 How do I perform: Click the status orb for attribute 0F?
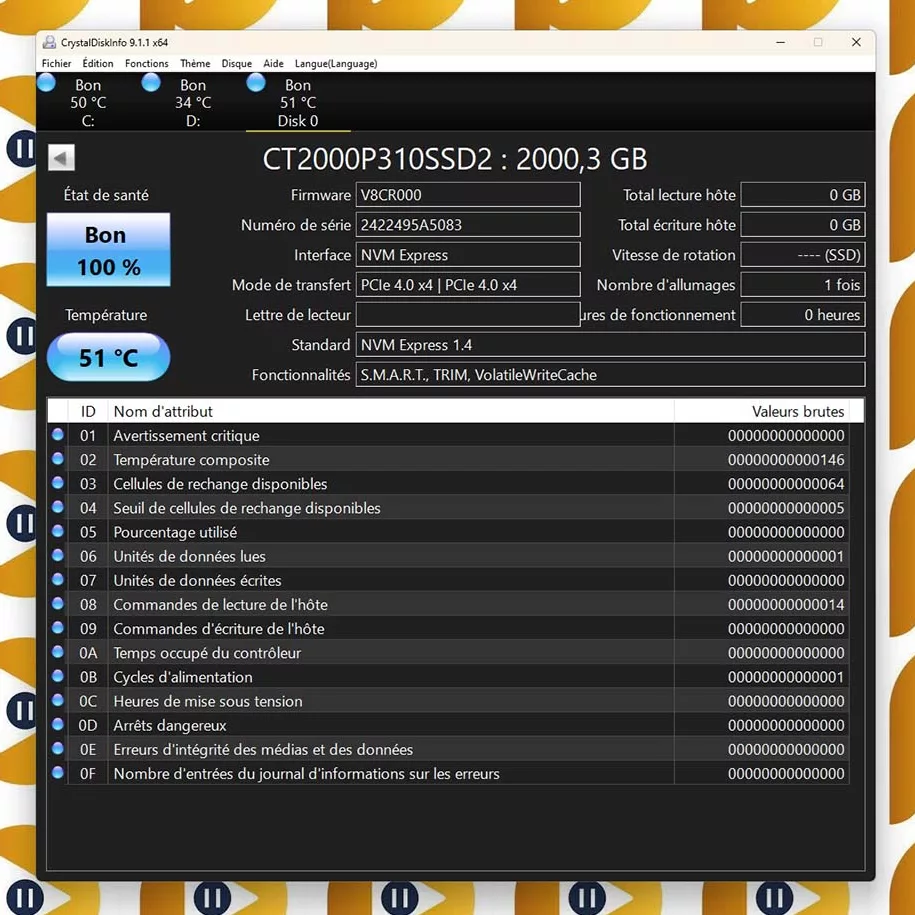pyautogui.click(x=58, y=772)
